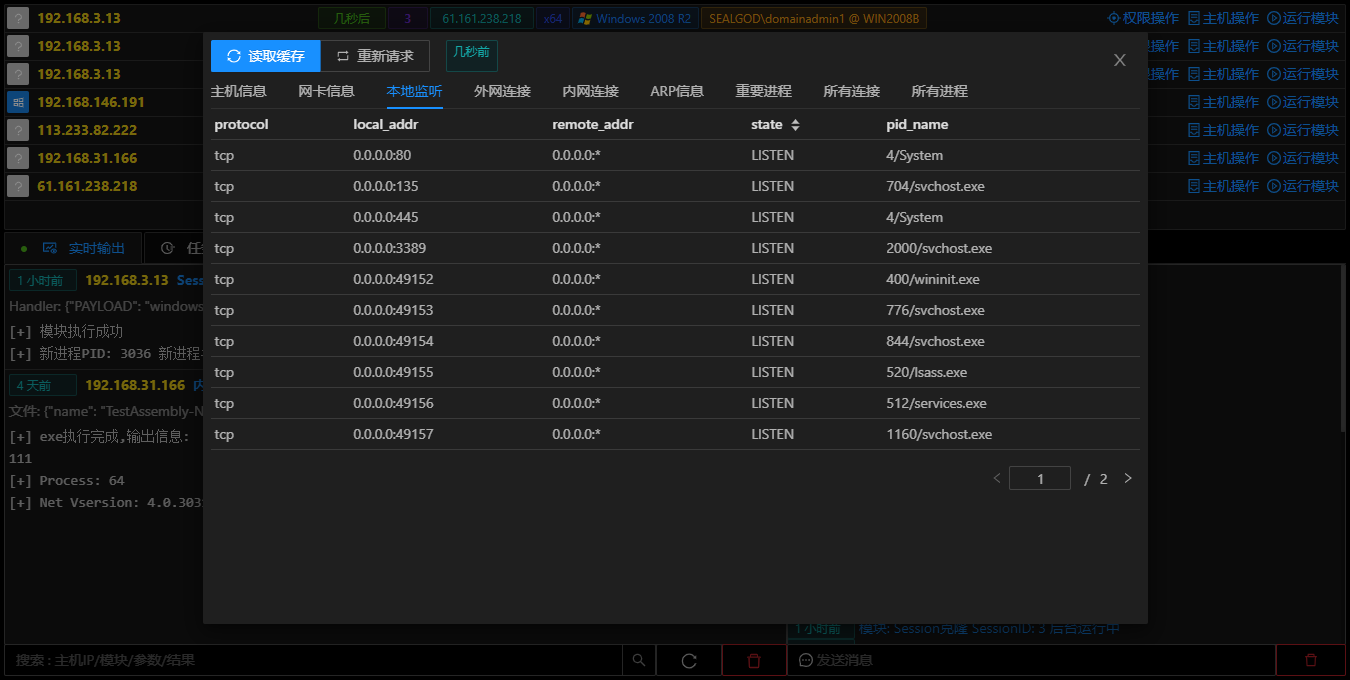This screenshot has height=680, width=1350.
Task: Select the 0.0.0.0:445 local address cell
Action: [x=386, y=217]
